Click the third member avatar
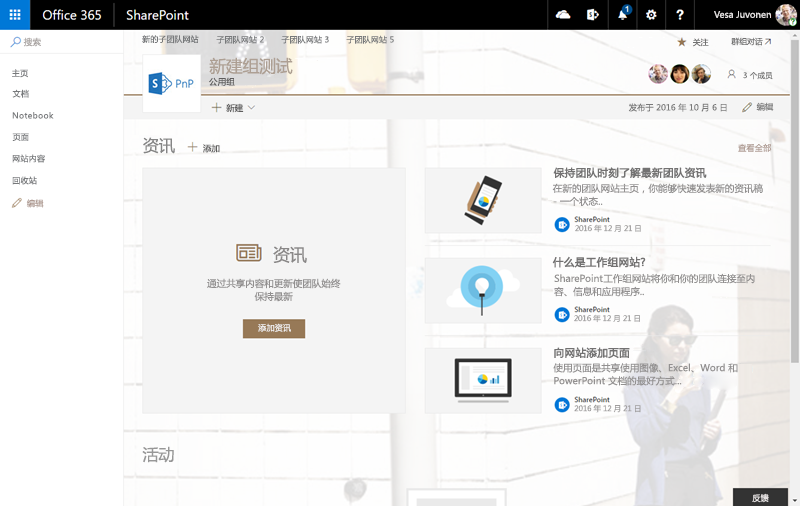This screenshot has height=507, width=800. (x=702, y=74)
